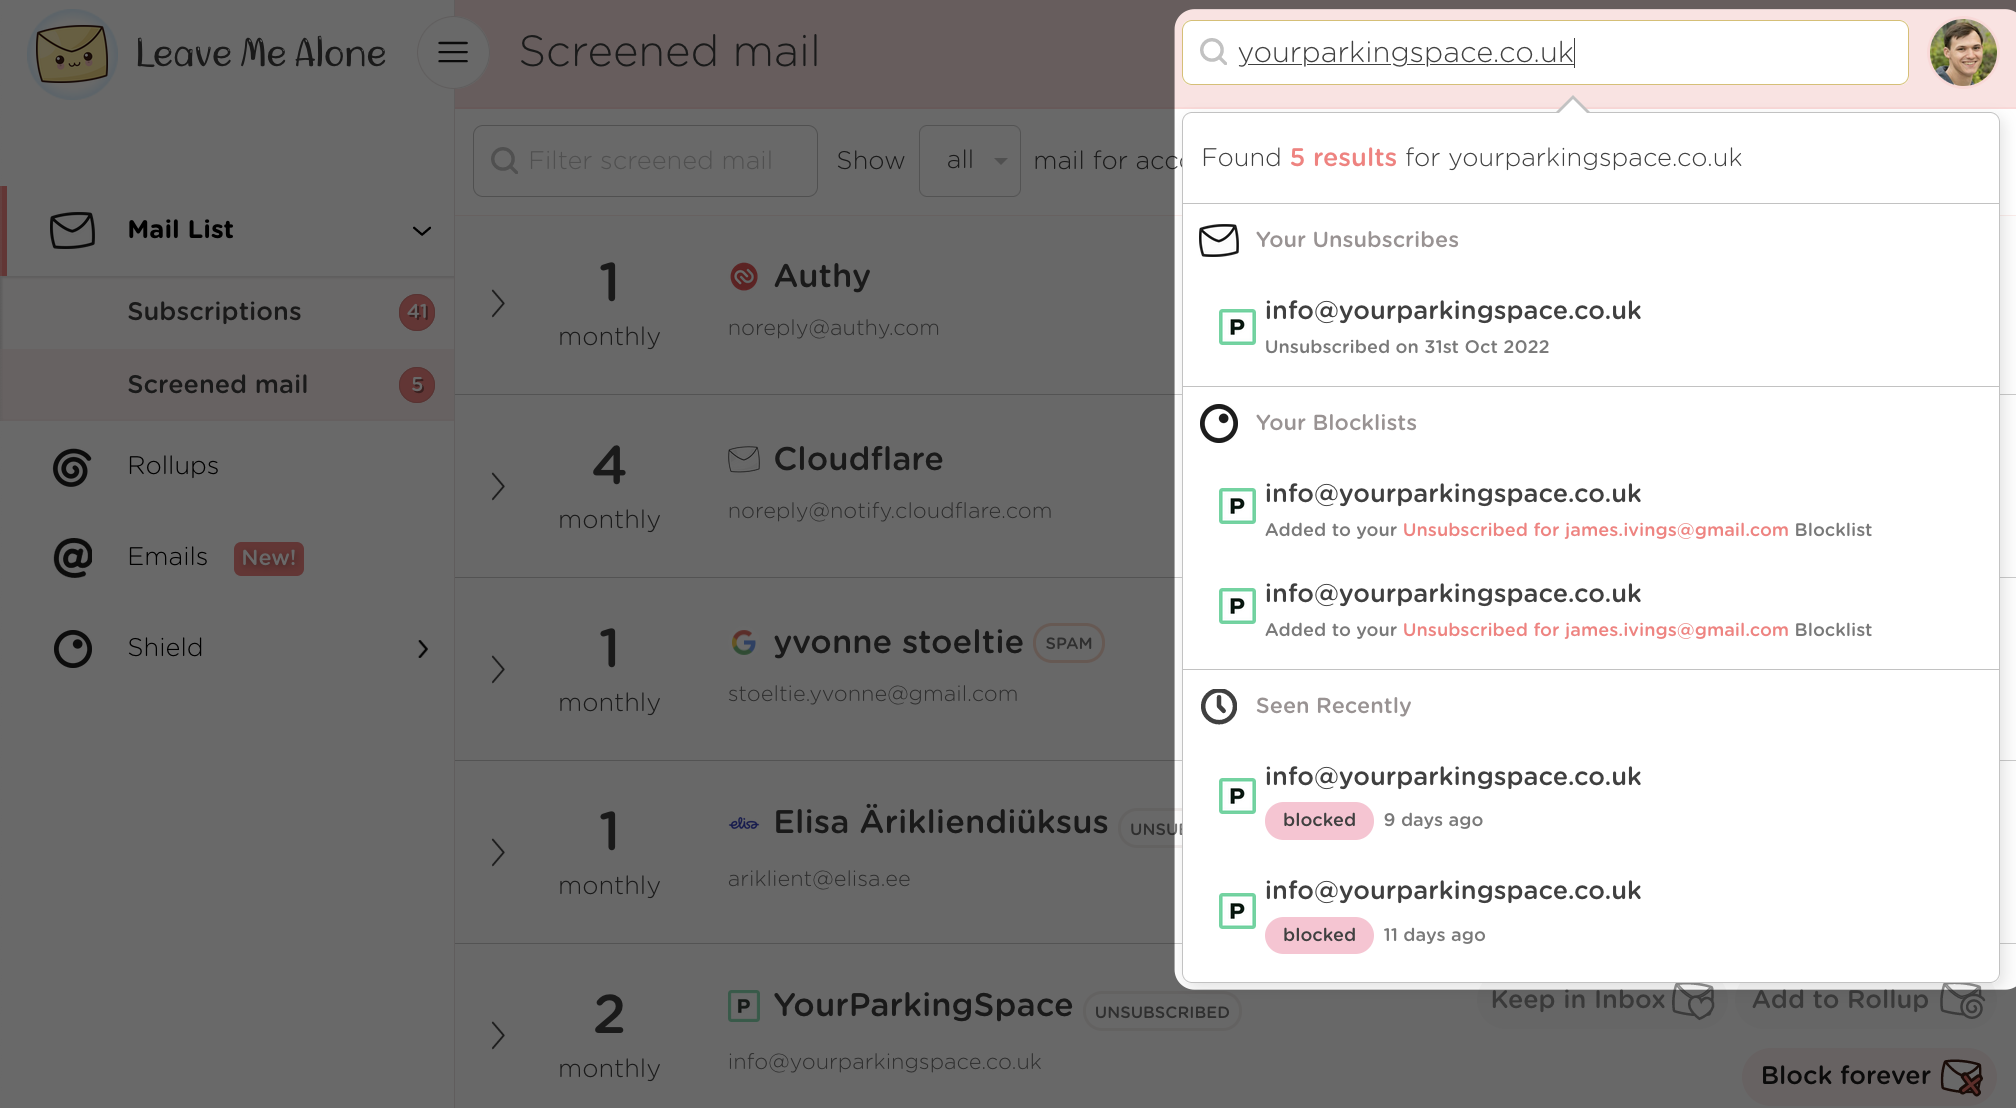The height and width of the screenshot is (1108, 2016).
Task: Open the hamburger menu button
Action: coord(453,52)
